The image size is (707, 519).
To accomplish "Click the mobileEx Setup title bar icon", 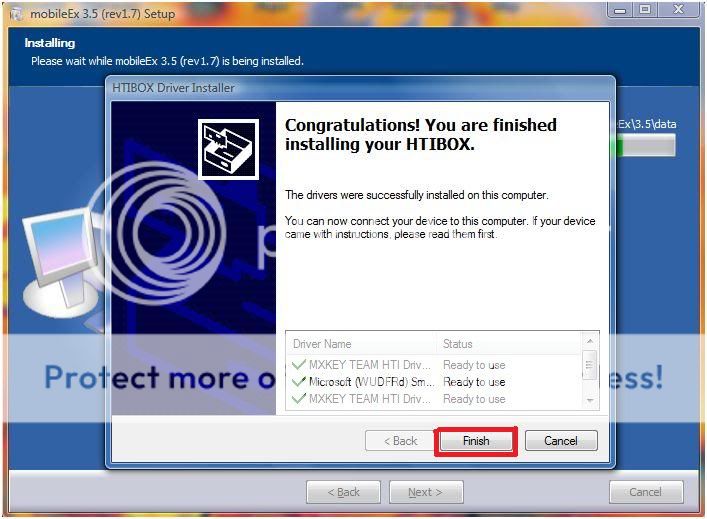I will [17, 14].
